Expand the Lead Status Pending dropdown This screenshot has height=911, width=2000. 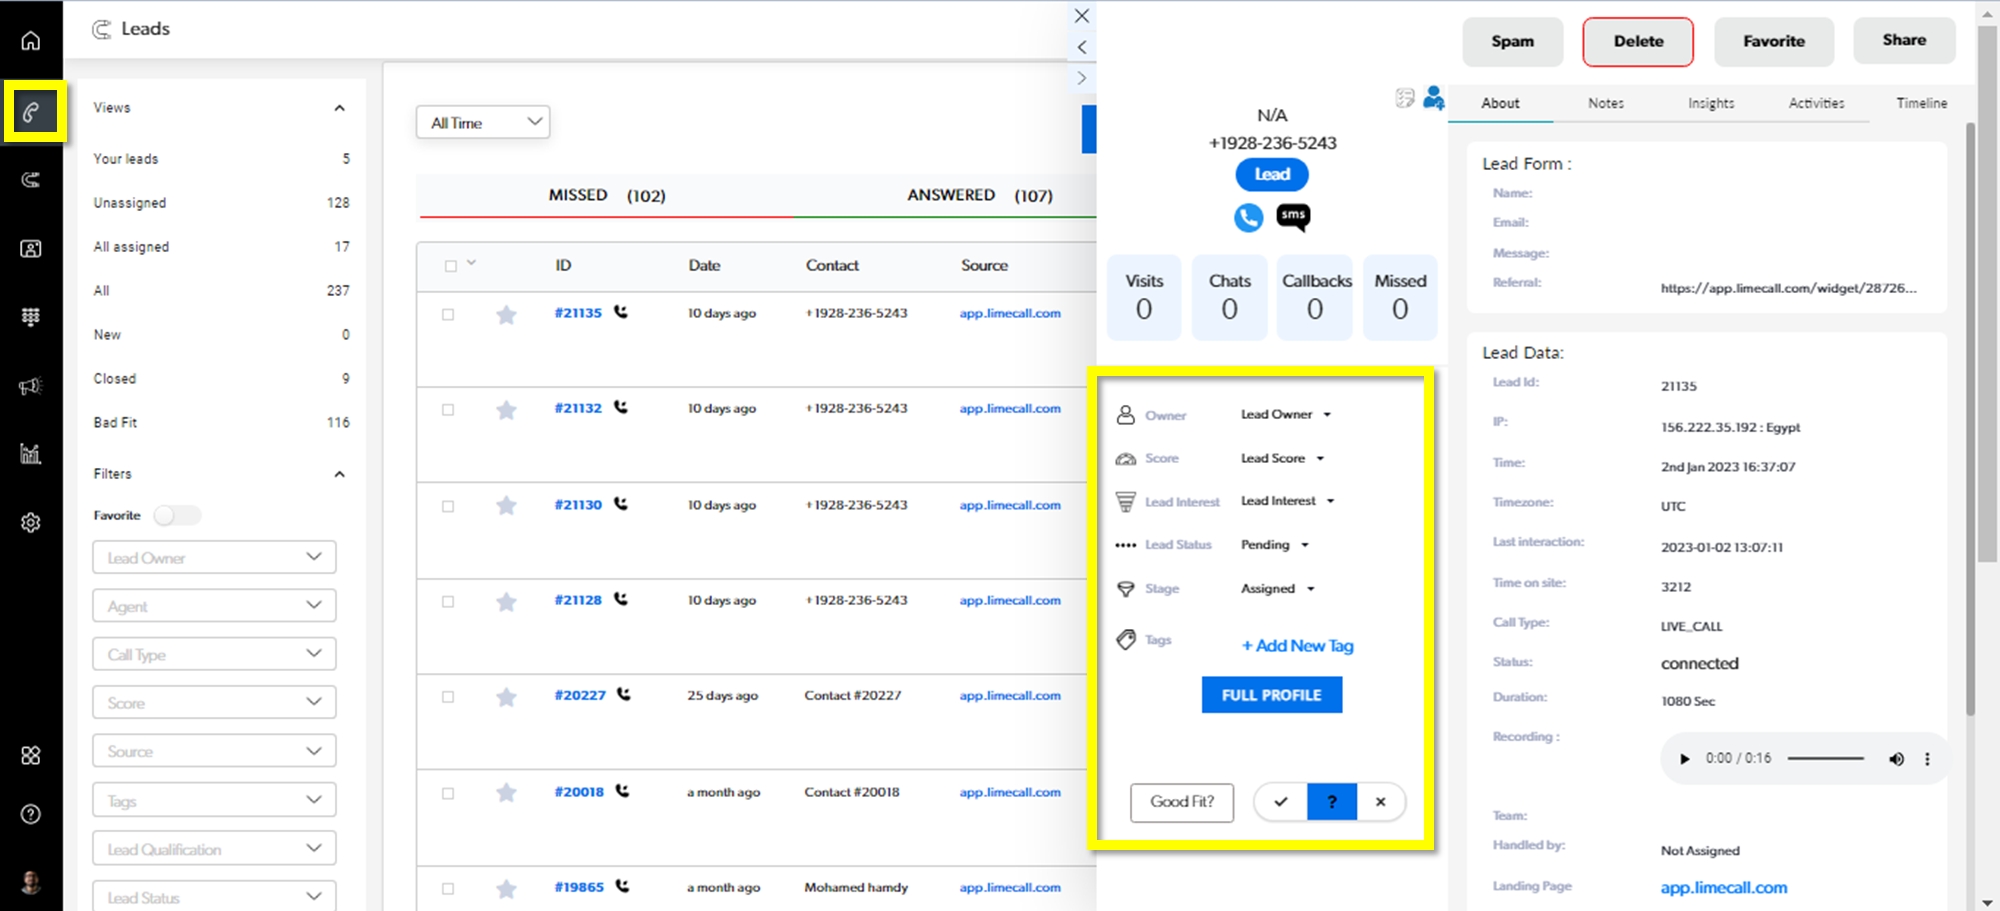click(x=1275, y=545)
